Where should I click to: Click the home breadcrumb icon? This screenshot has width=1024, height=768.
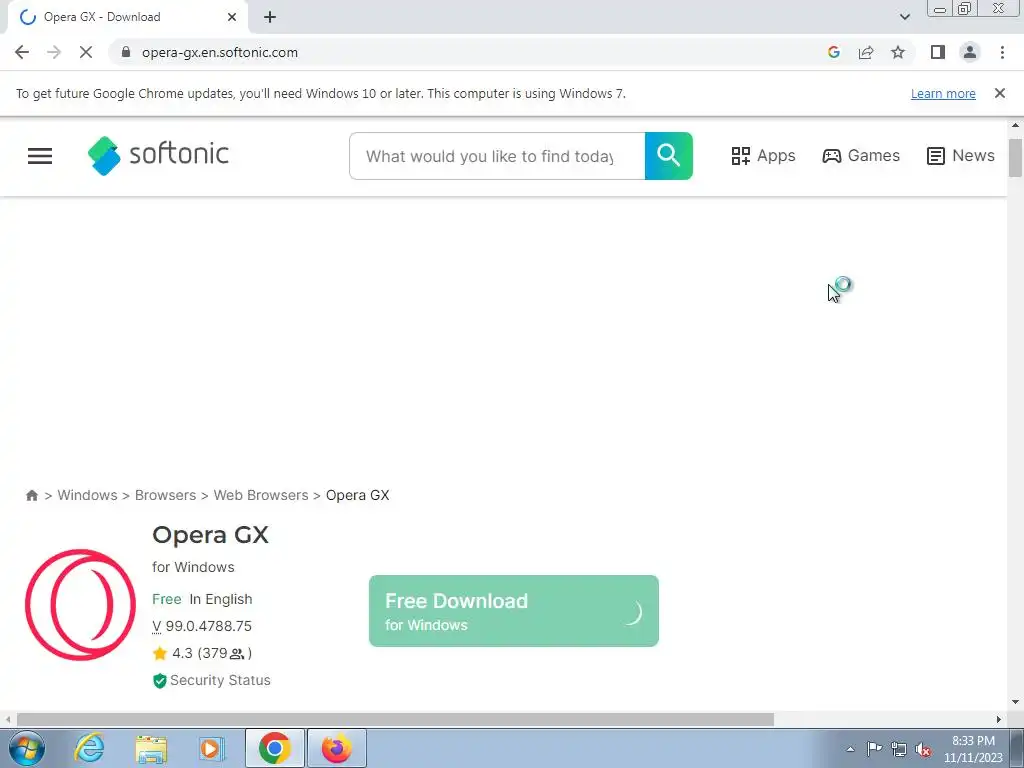31,495
